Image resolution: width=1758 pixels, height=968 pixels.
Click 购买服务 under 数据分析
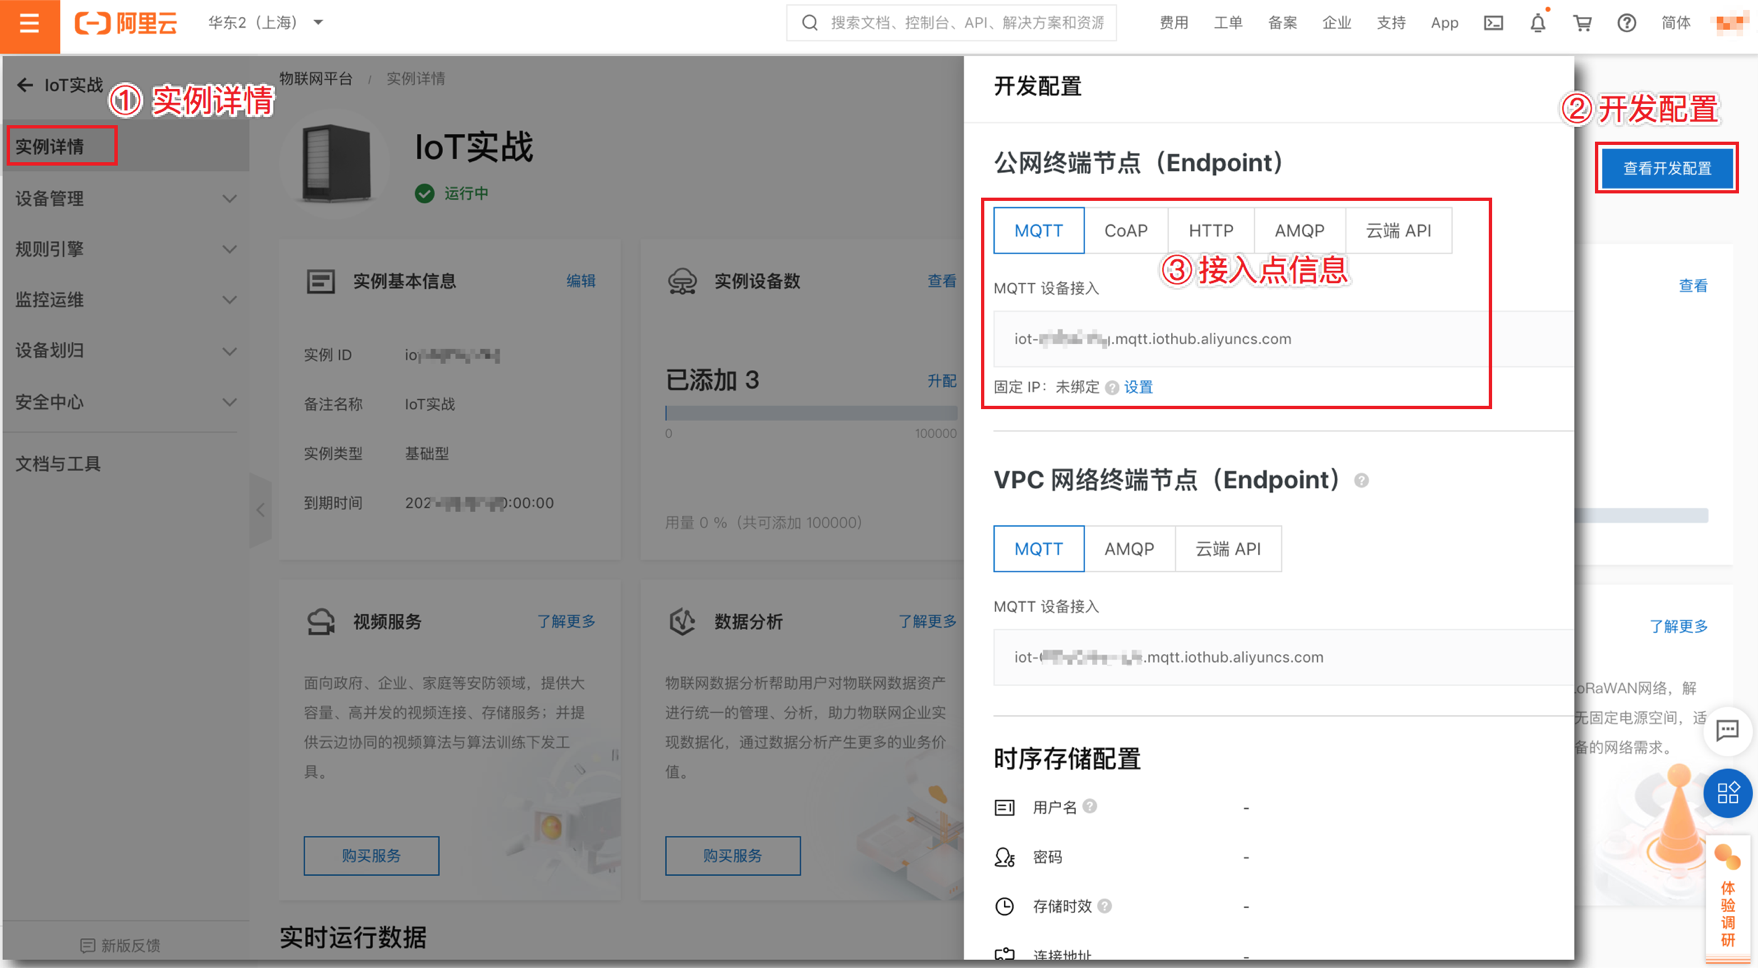tap(733, 856)
